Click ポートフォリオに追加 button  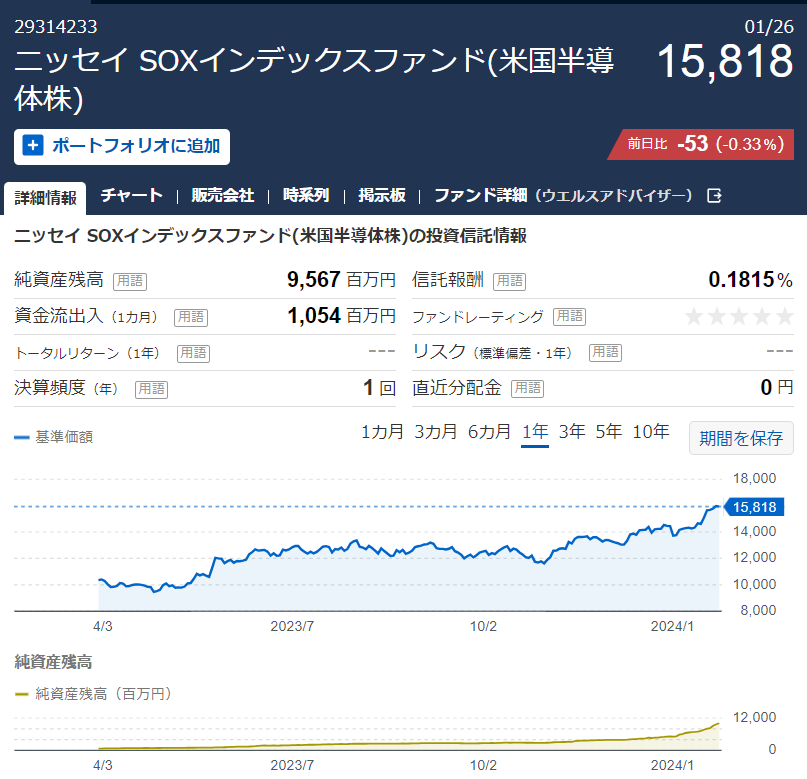tap(122, 147)
